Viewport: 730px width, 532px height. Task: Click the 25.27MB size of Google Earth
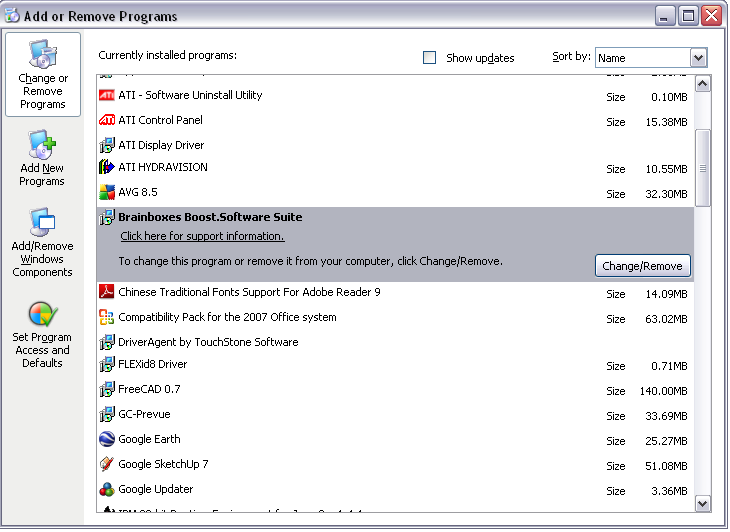[x=666, y=441]
